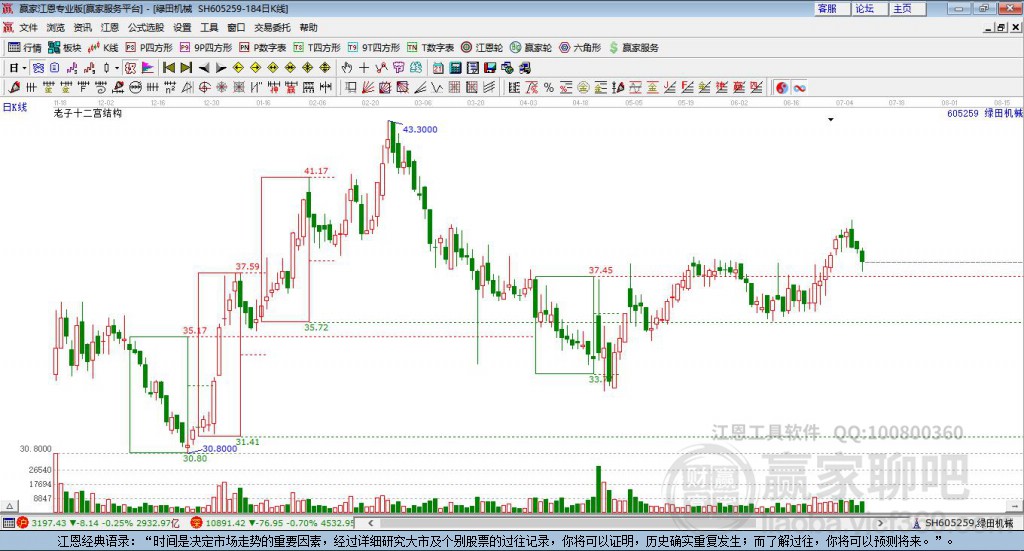Open the 交易委托 menu
The image size is (1024, 551).
[272, 27]
